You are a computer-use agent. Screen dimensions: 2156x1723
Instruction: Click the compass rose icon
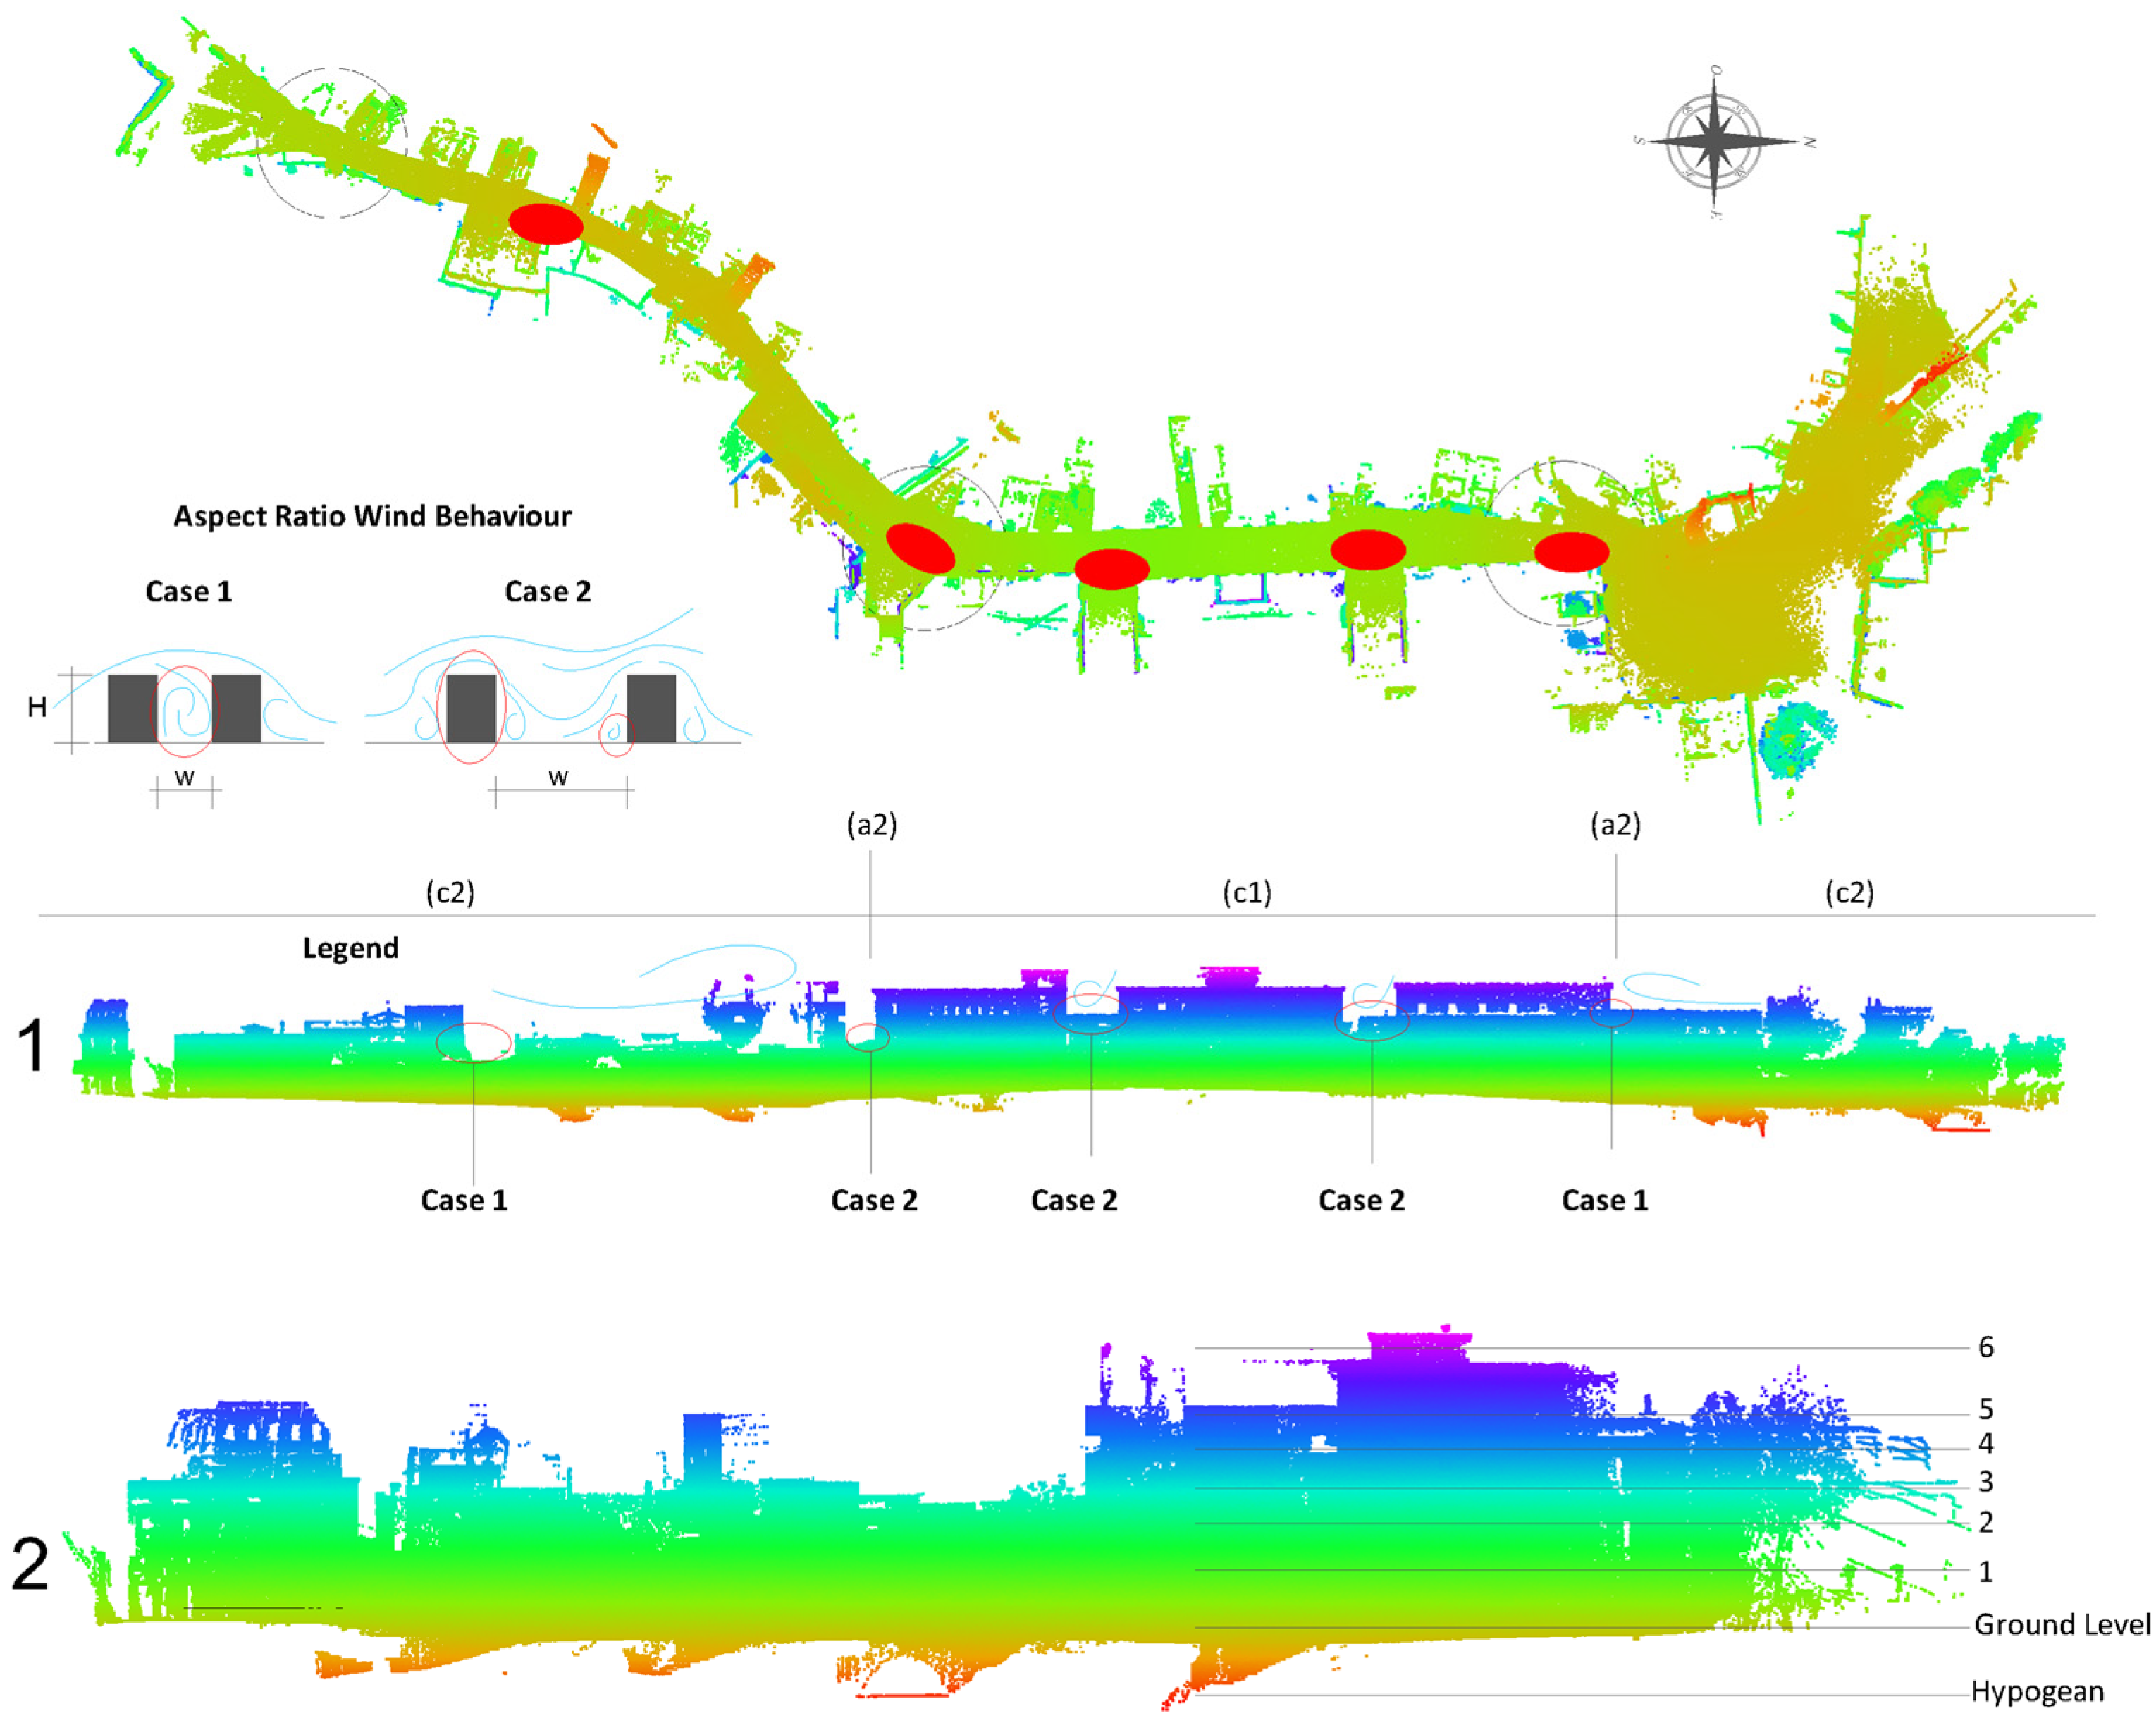coord(1714,142)
